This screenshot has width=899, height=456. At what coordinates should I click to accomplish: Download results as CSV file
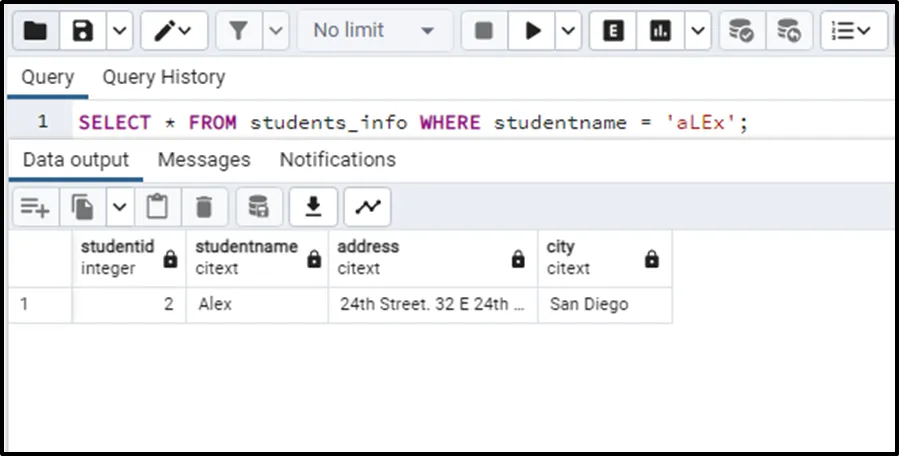click(x=313, y=207)
